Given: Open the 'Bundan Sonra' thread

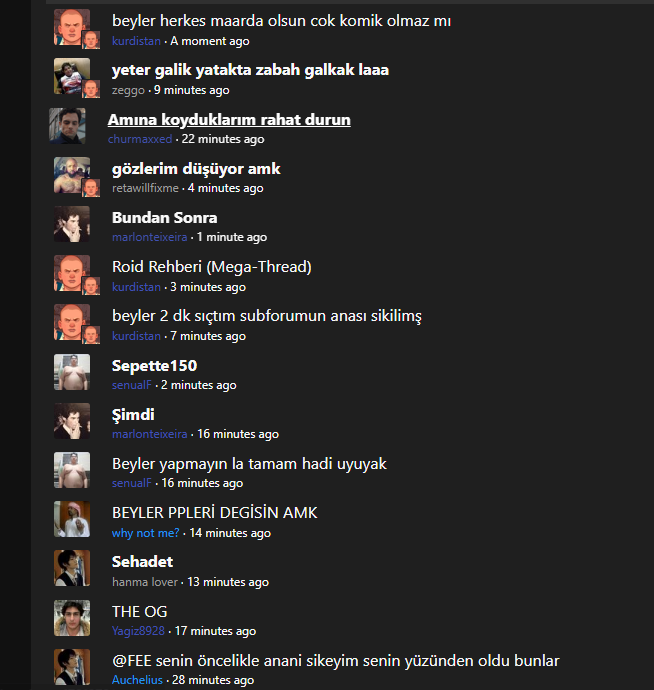Looking at the screenshot, I should [165, 217].
